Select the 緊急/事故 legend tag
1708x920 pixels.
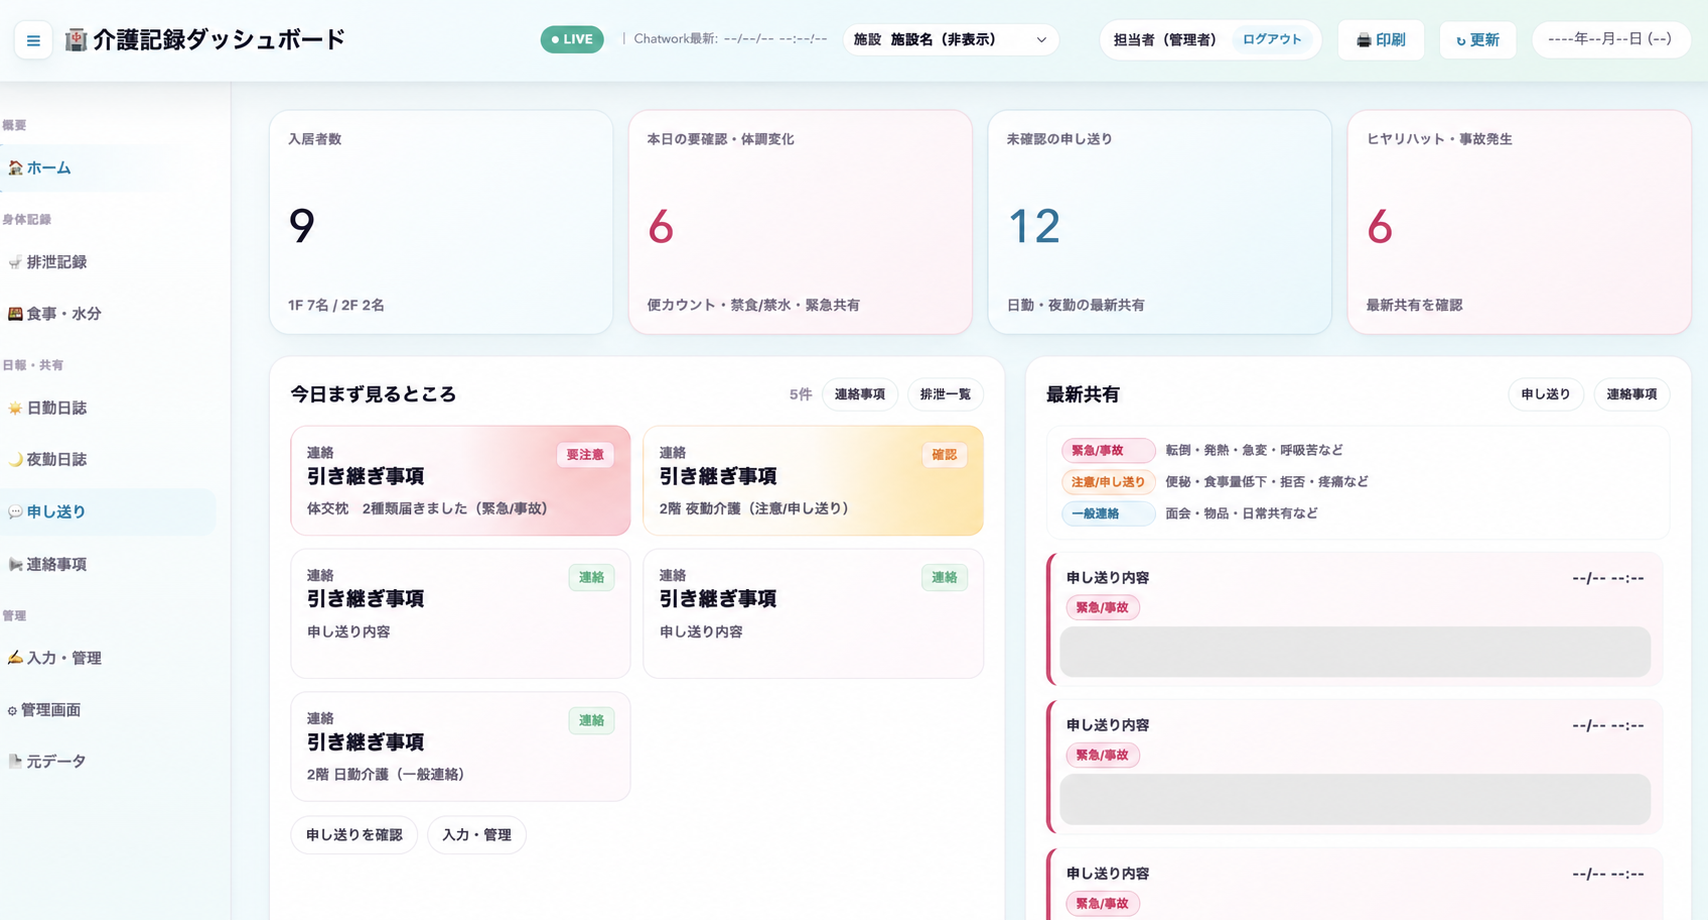tap(1108, 451)
